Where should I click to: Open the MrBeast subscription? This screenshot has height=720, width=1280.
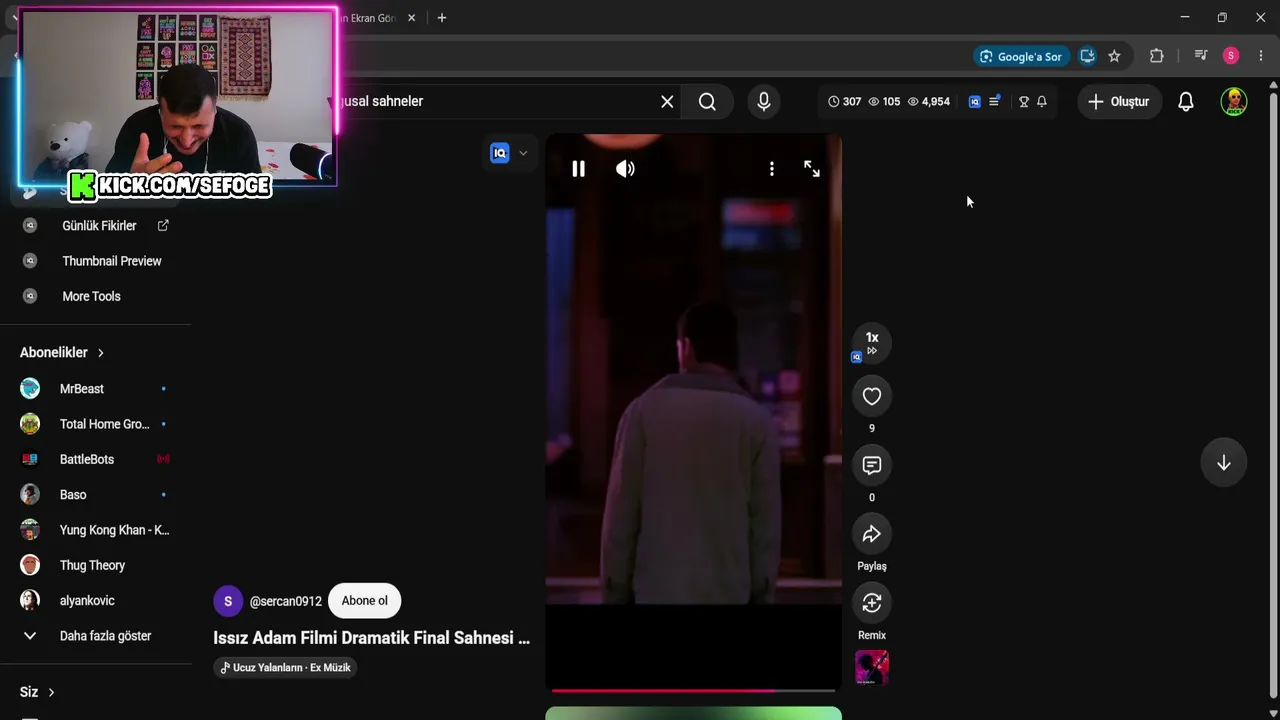[96, 389]
